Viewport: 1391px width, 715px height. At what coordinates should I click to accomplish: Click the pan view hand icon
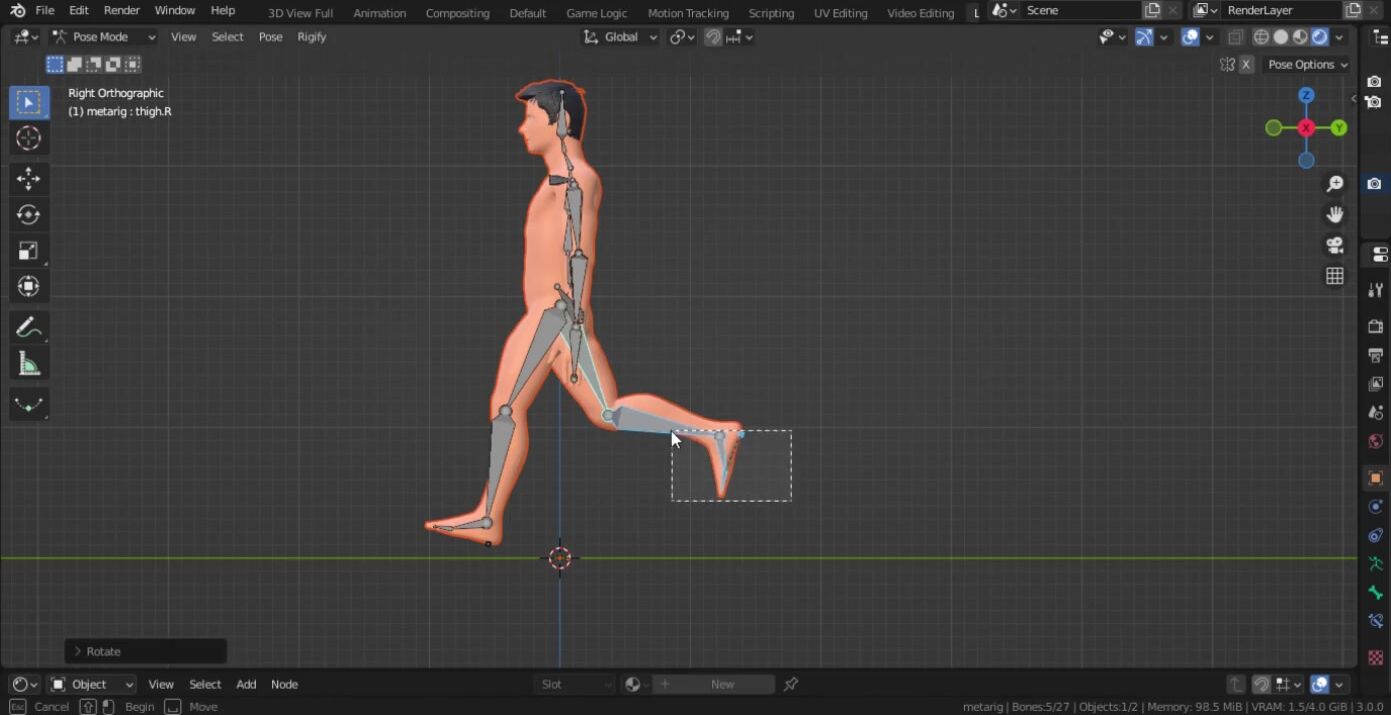point(1334,214)
